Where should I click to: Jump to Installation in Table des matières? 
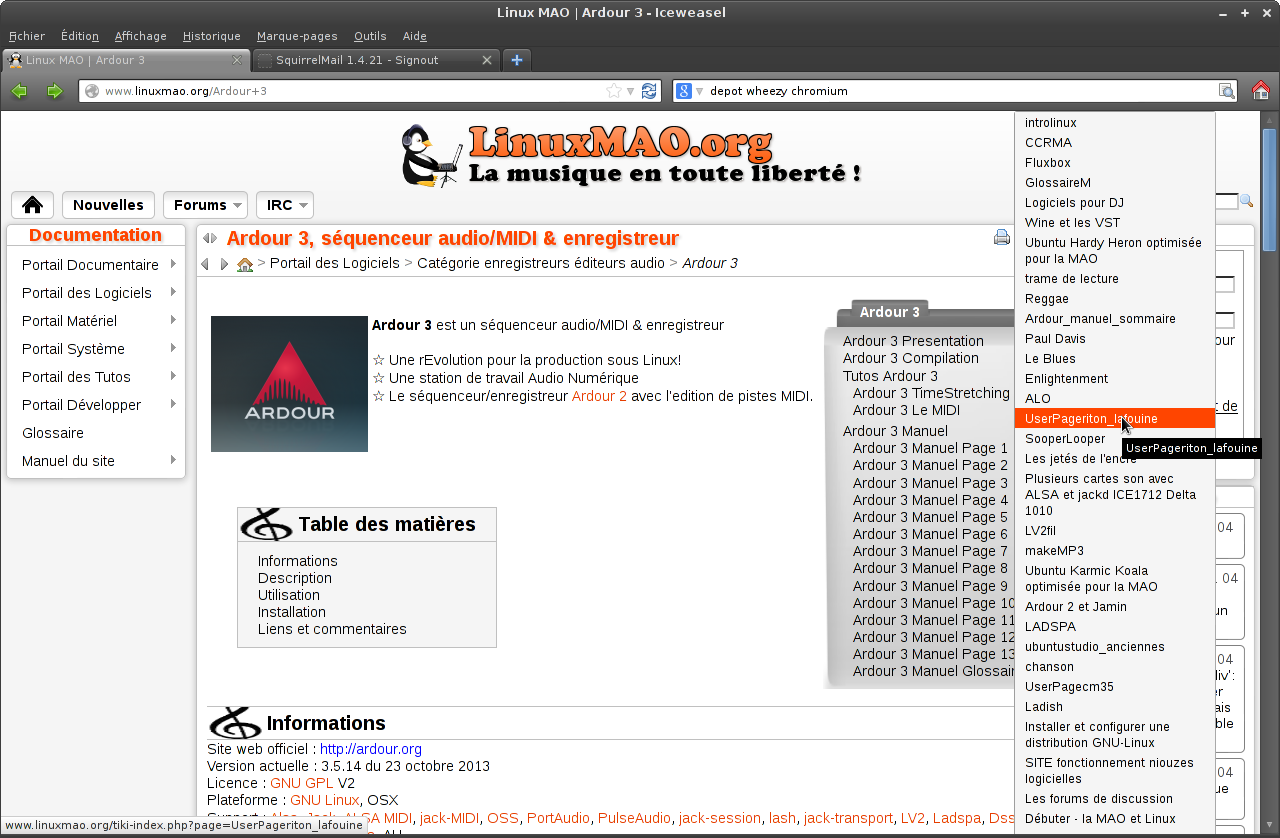coord(292,612)
